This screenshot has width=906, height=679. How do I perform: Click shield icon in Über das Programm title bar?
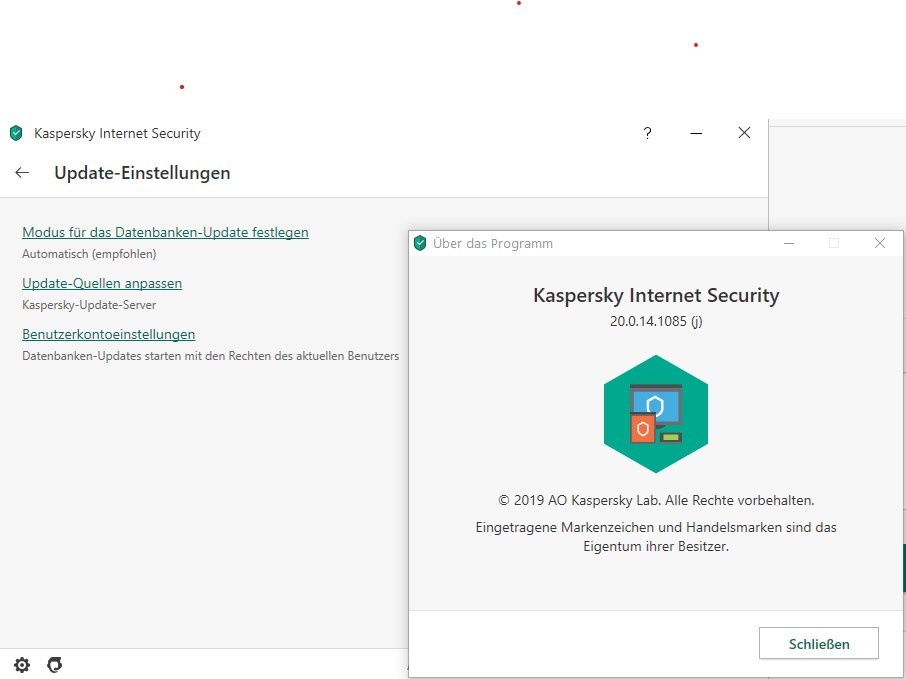click(420, 243)
